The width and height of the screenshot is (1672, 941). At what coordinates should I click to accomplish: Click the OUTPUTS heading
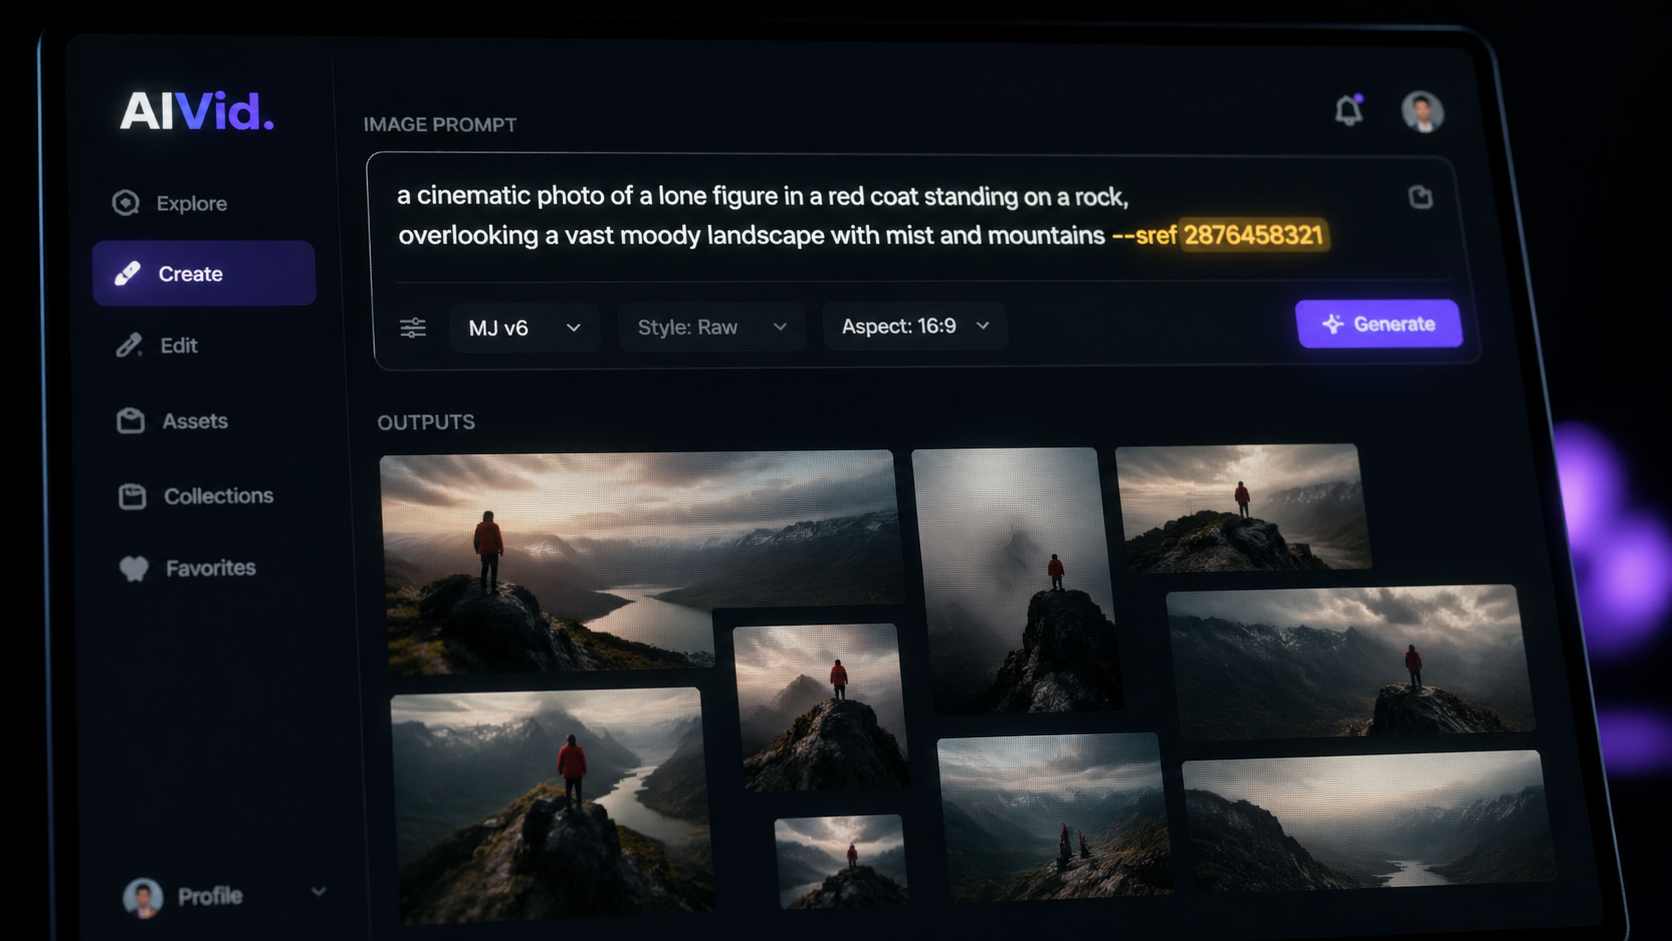pos(426,422)
